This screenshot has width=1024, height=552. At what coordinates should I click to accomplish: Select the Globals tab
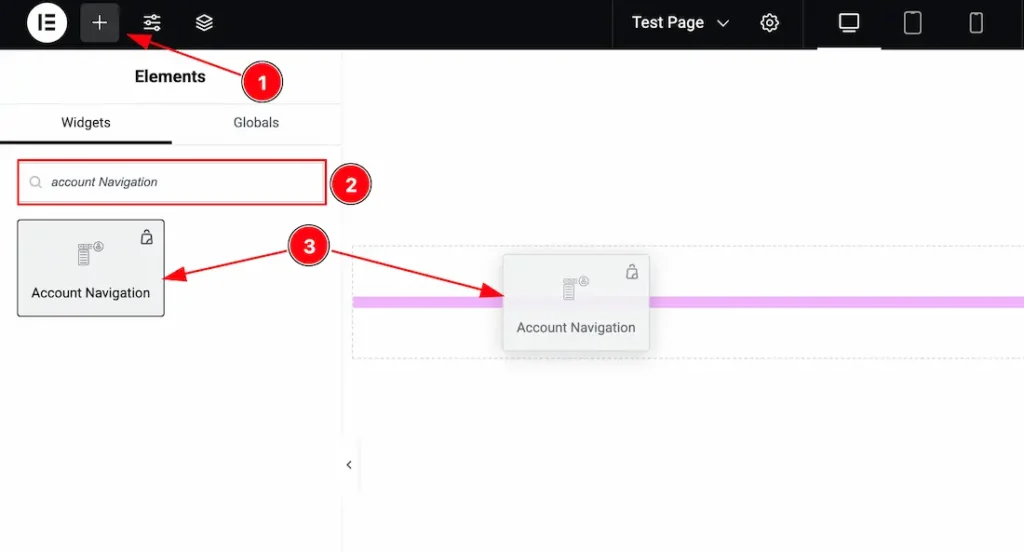[256, 123]
